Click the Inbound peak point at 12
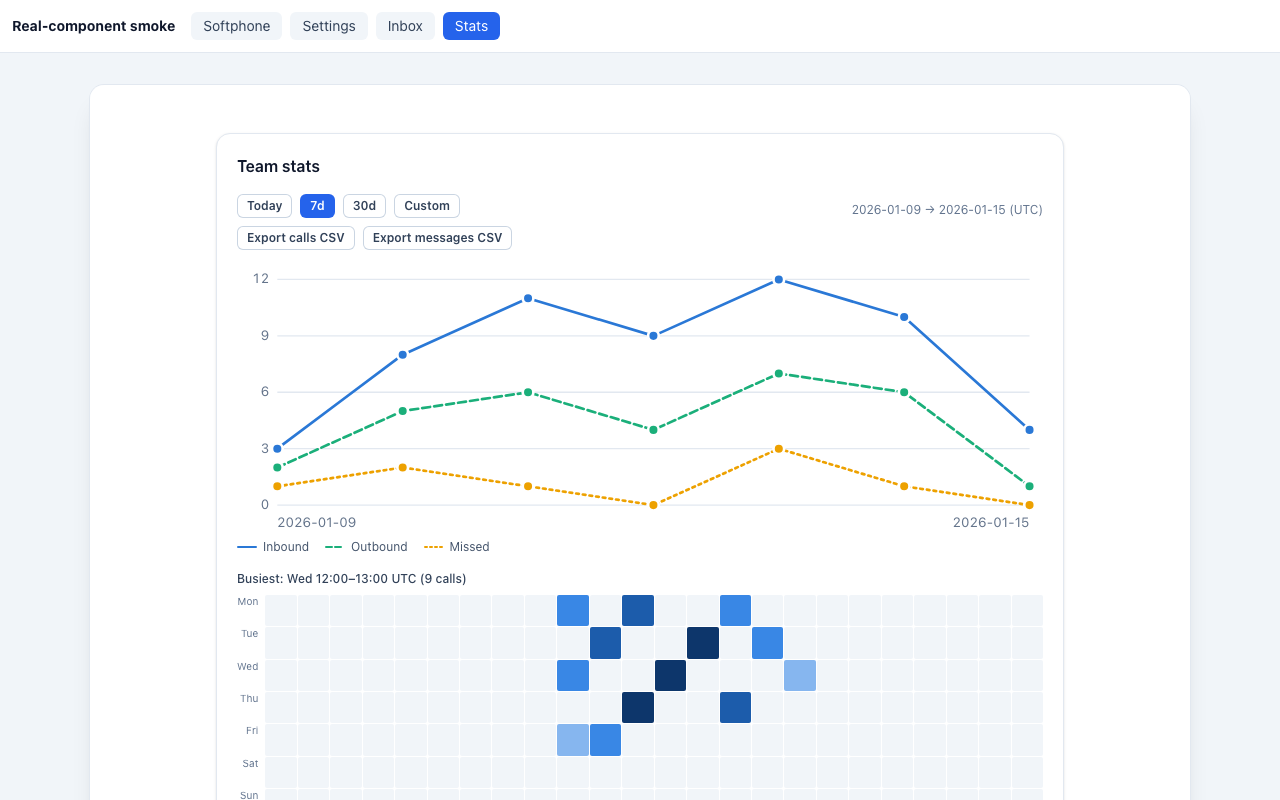Image resolution: width=1280 pixels, height=800 pixels. (779, 280)
